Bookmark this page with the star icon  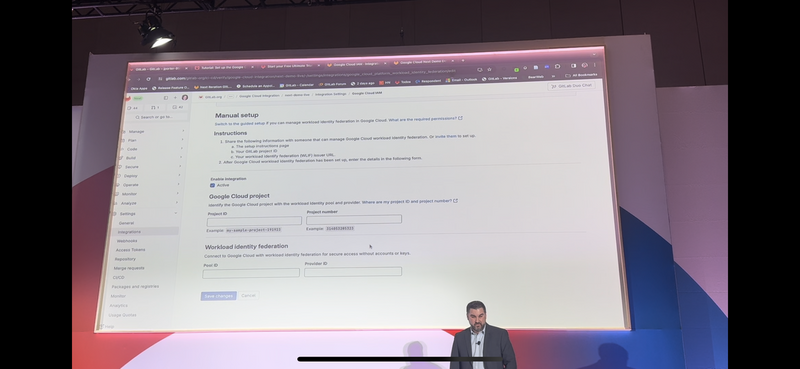pos(489,69)
